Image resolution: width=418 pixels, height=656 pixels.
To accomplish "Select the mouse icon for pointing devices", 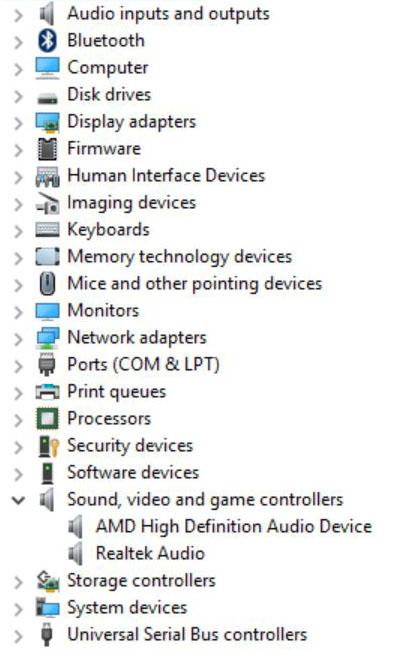I will pyautogui.click(x=47, y=284).
